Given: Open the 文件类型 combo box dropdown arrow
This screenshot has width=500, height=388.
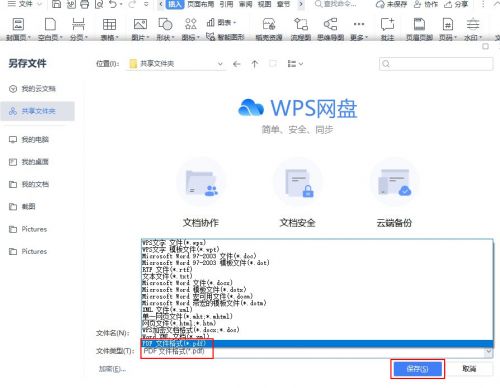Looking at the screenshot, I should [x=489, y=351].
